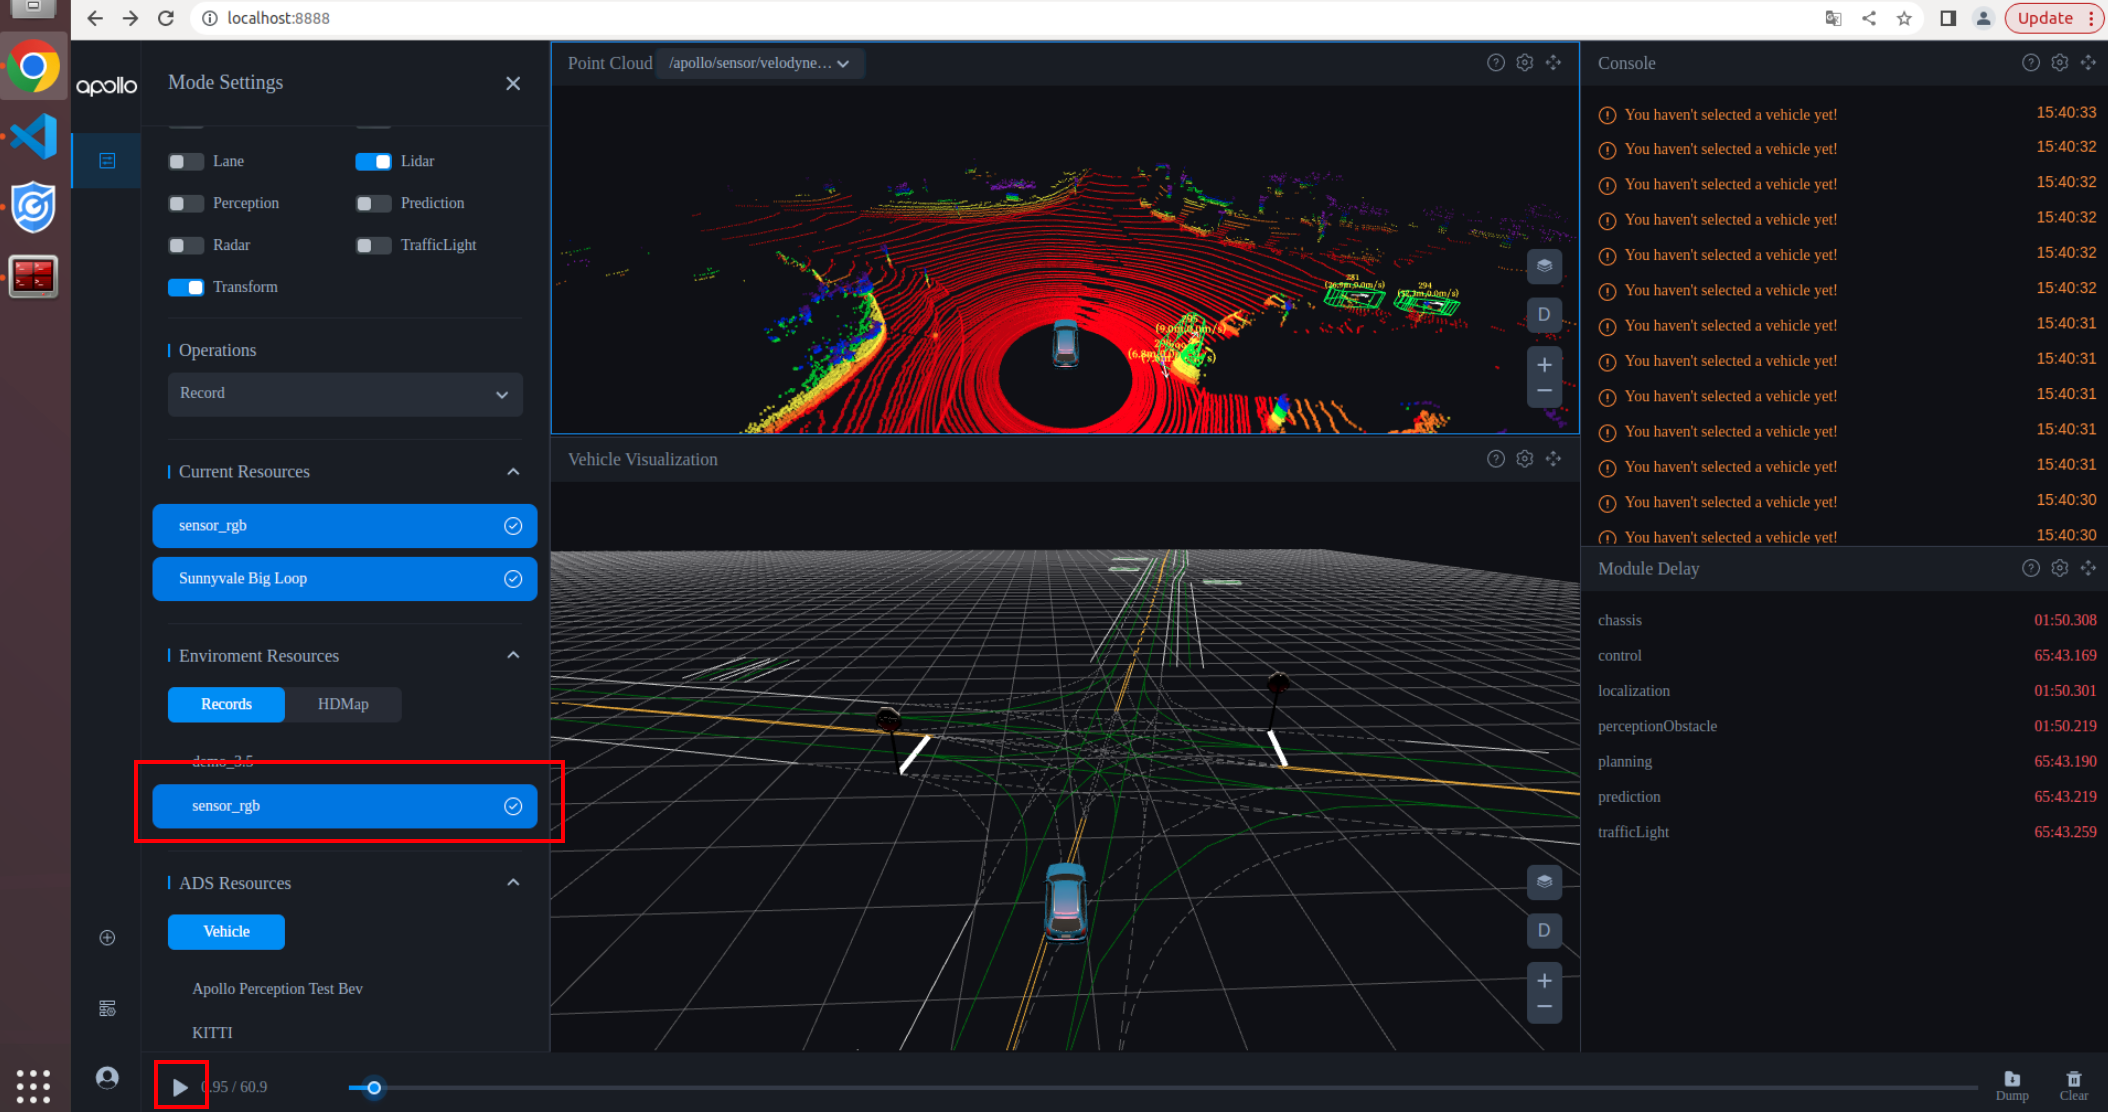
Task: Click Vehicle Visualization help question icon
Action: coord(1495,459)
